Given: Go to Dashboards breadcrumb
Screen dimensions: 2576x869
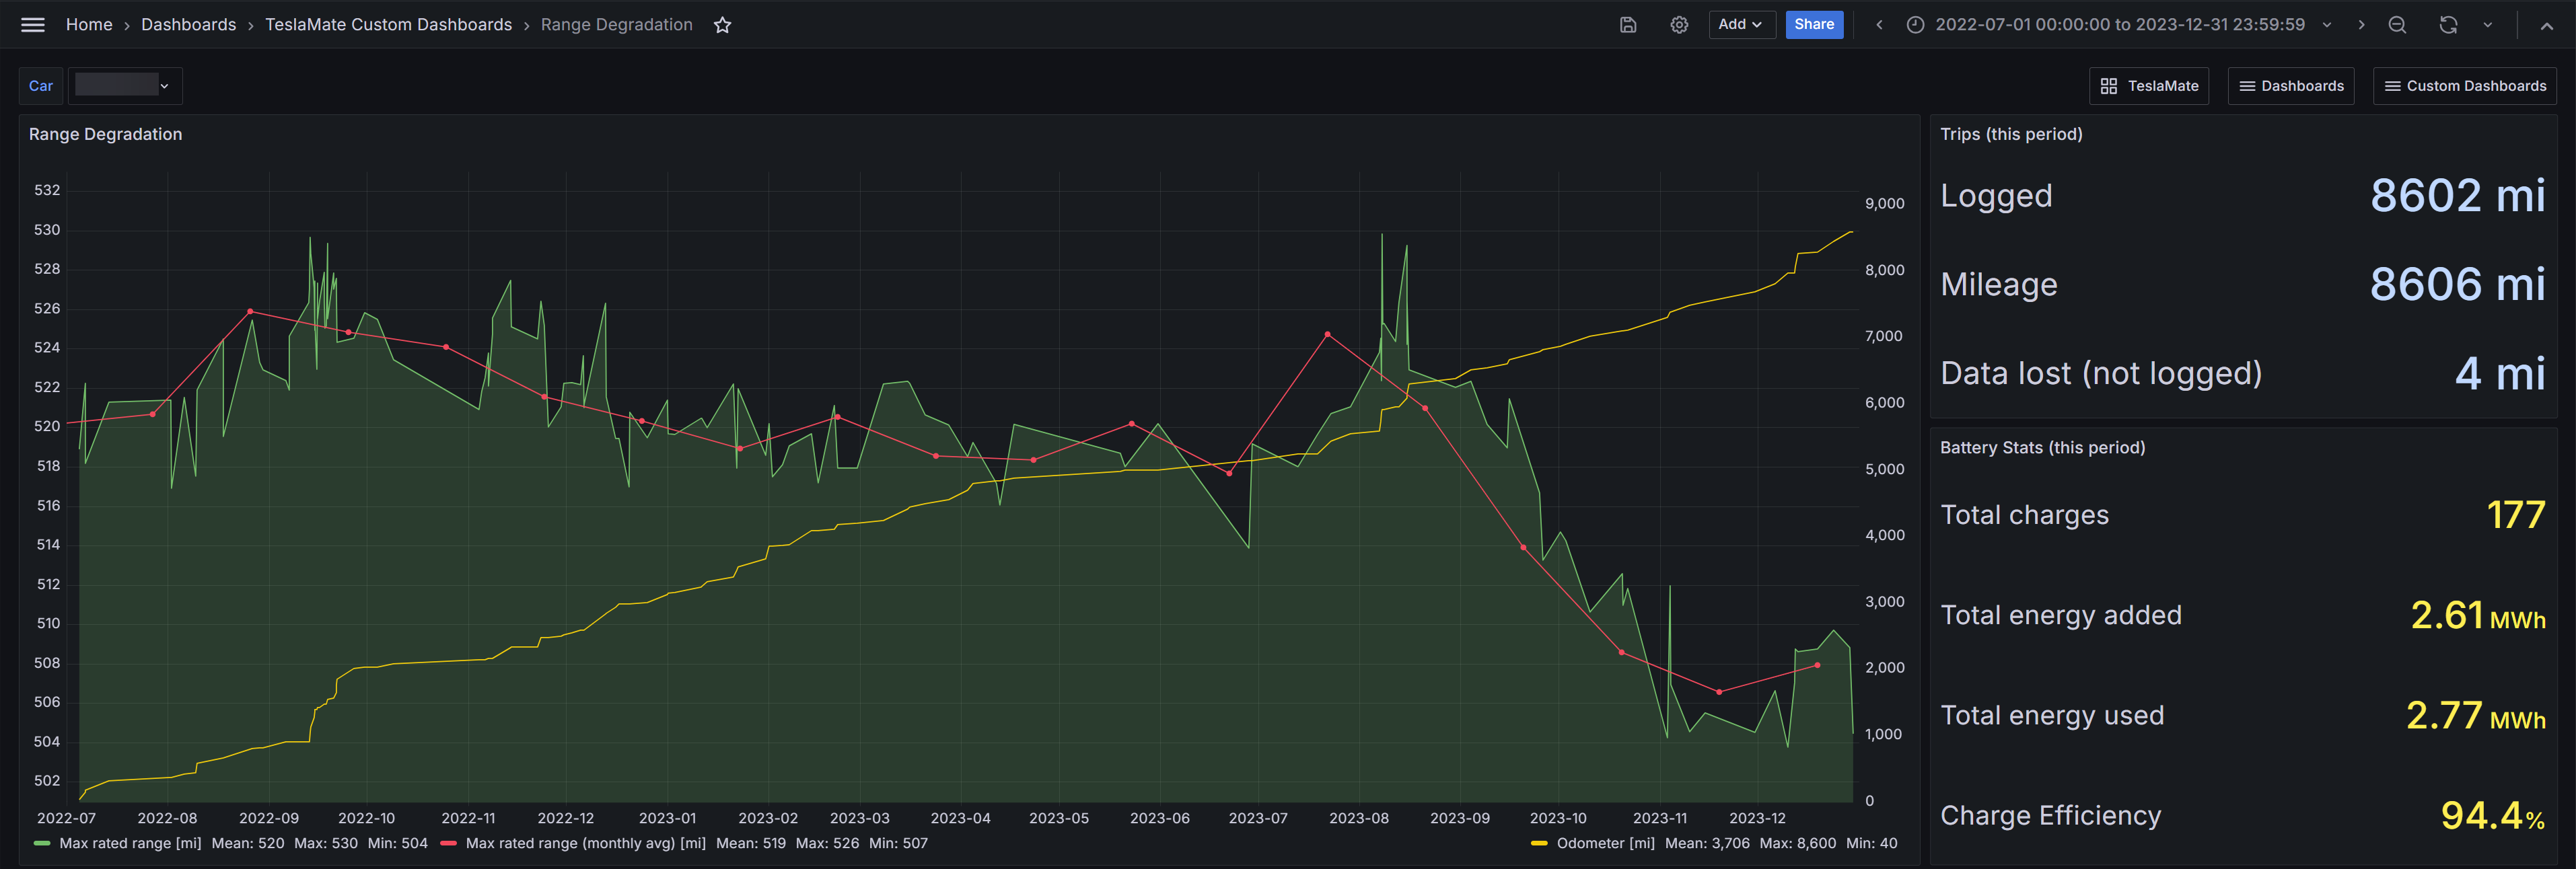Looking at the screenshot, I should point(188,25).
